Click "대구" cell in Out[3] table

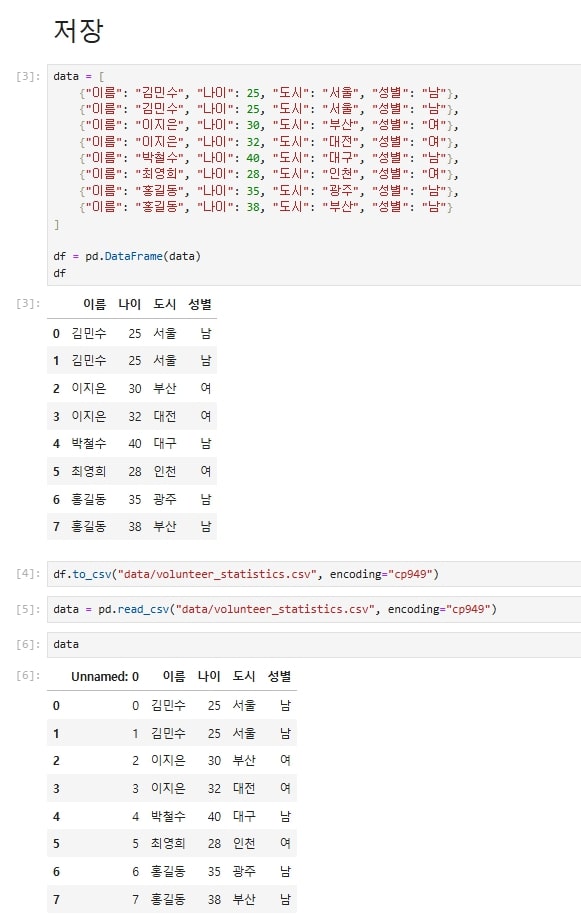[x=165, y=443]
